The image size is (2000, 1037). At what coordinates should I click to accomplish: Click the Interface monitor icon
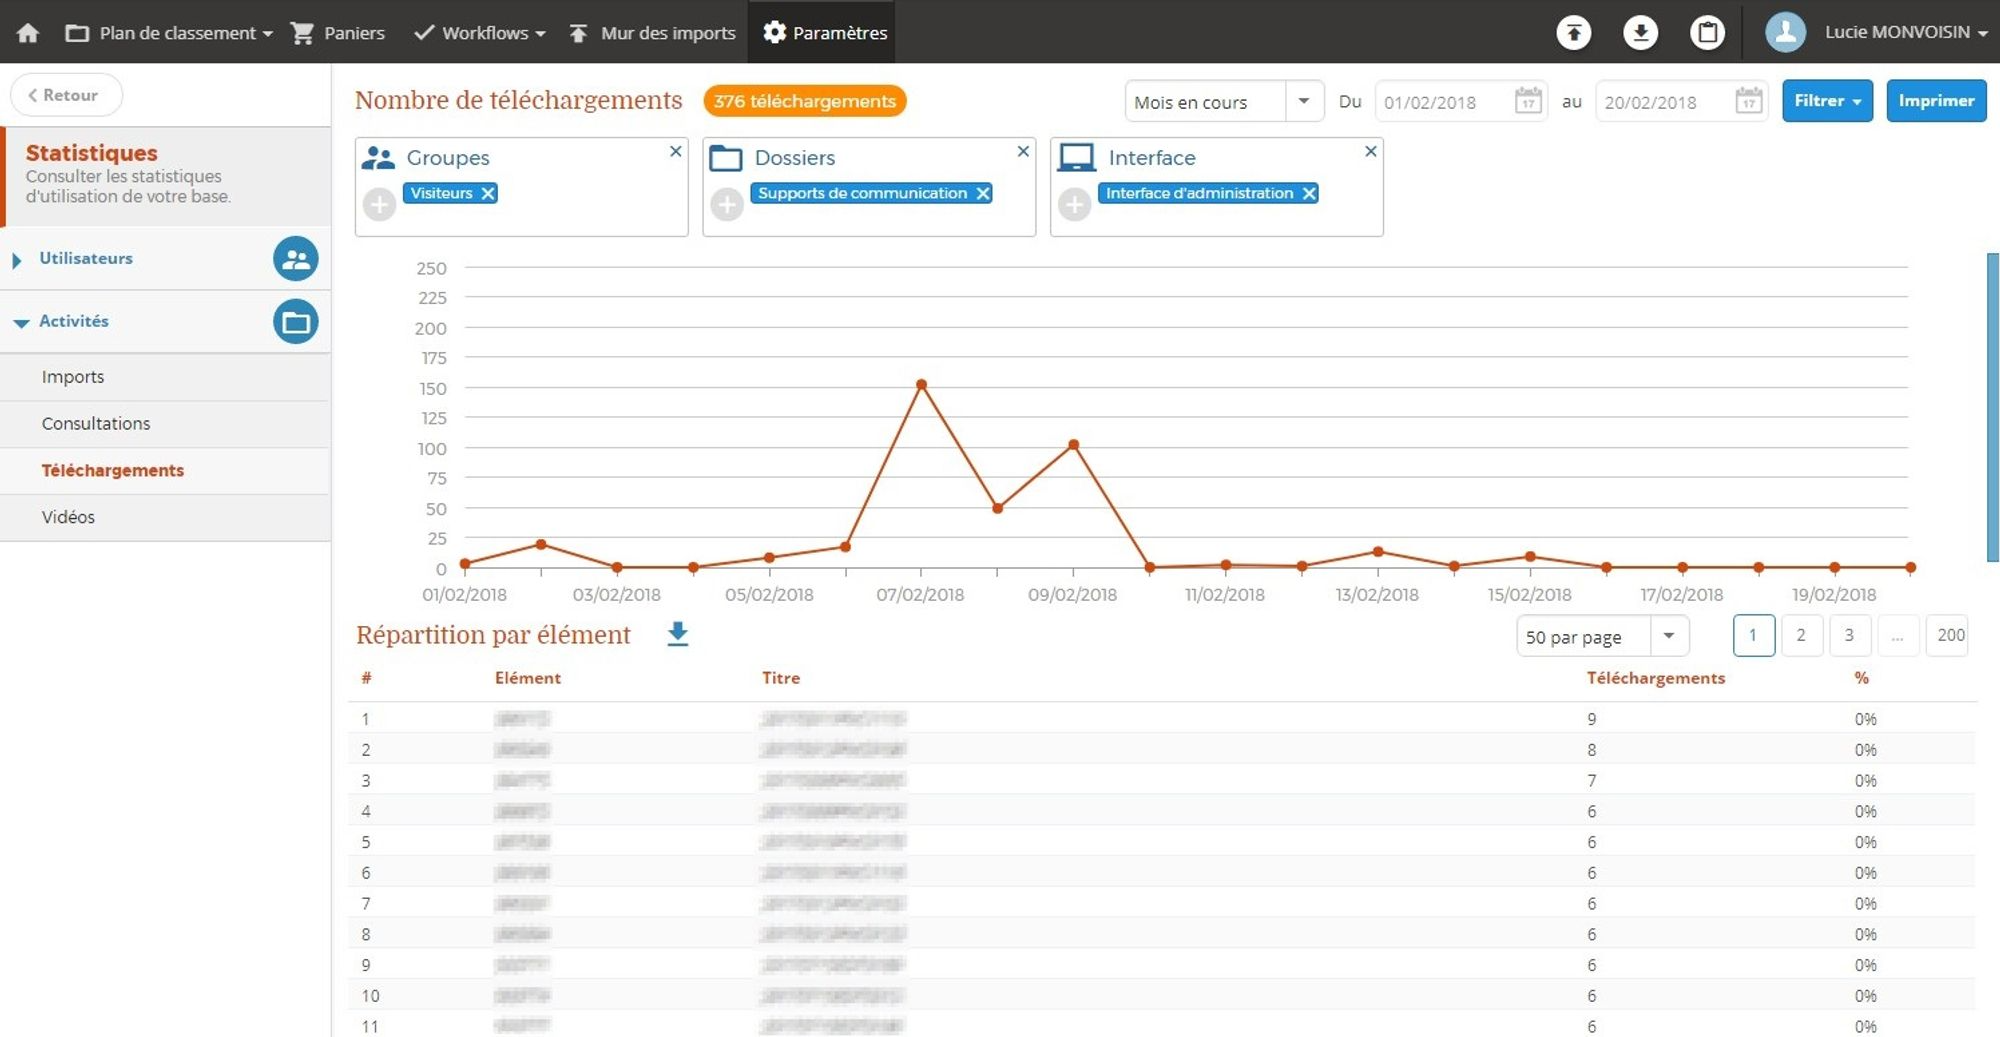tap(1077, 158)
